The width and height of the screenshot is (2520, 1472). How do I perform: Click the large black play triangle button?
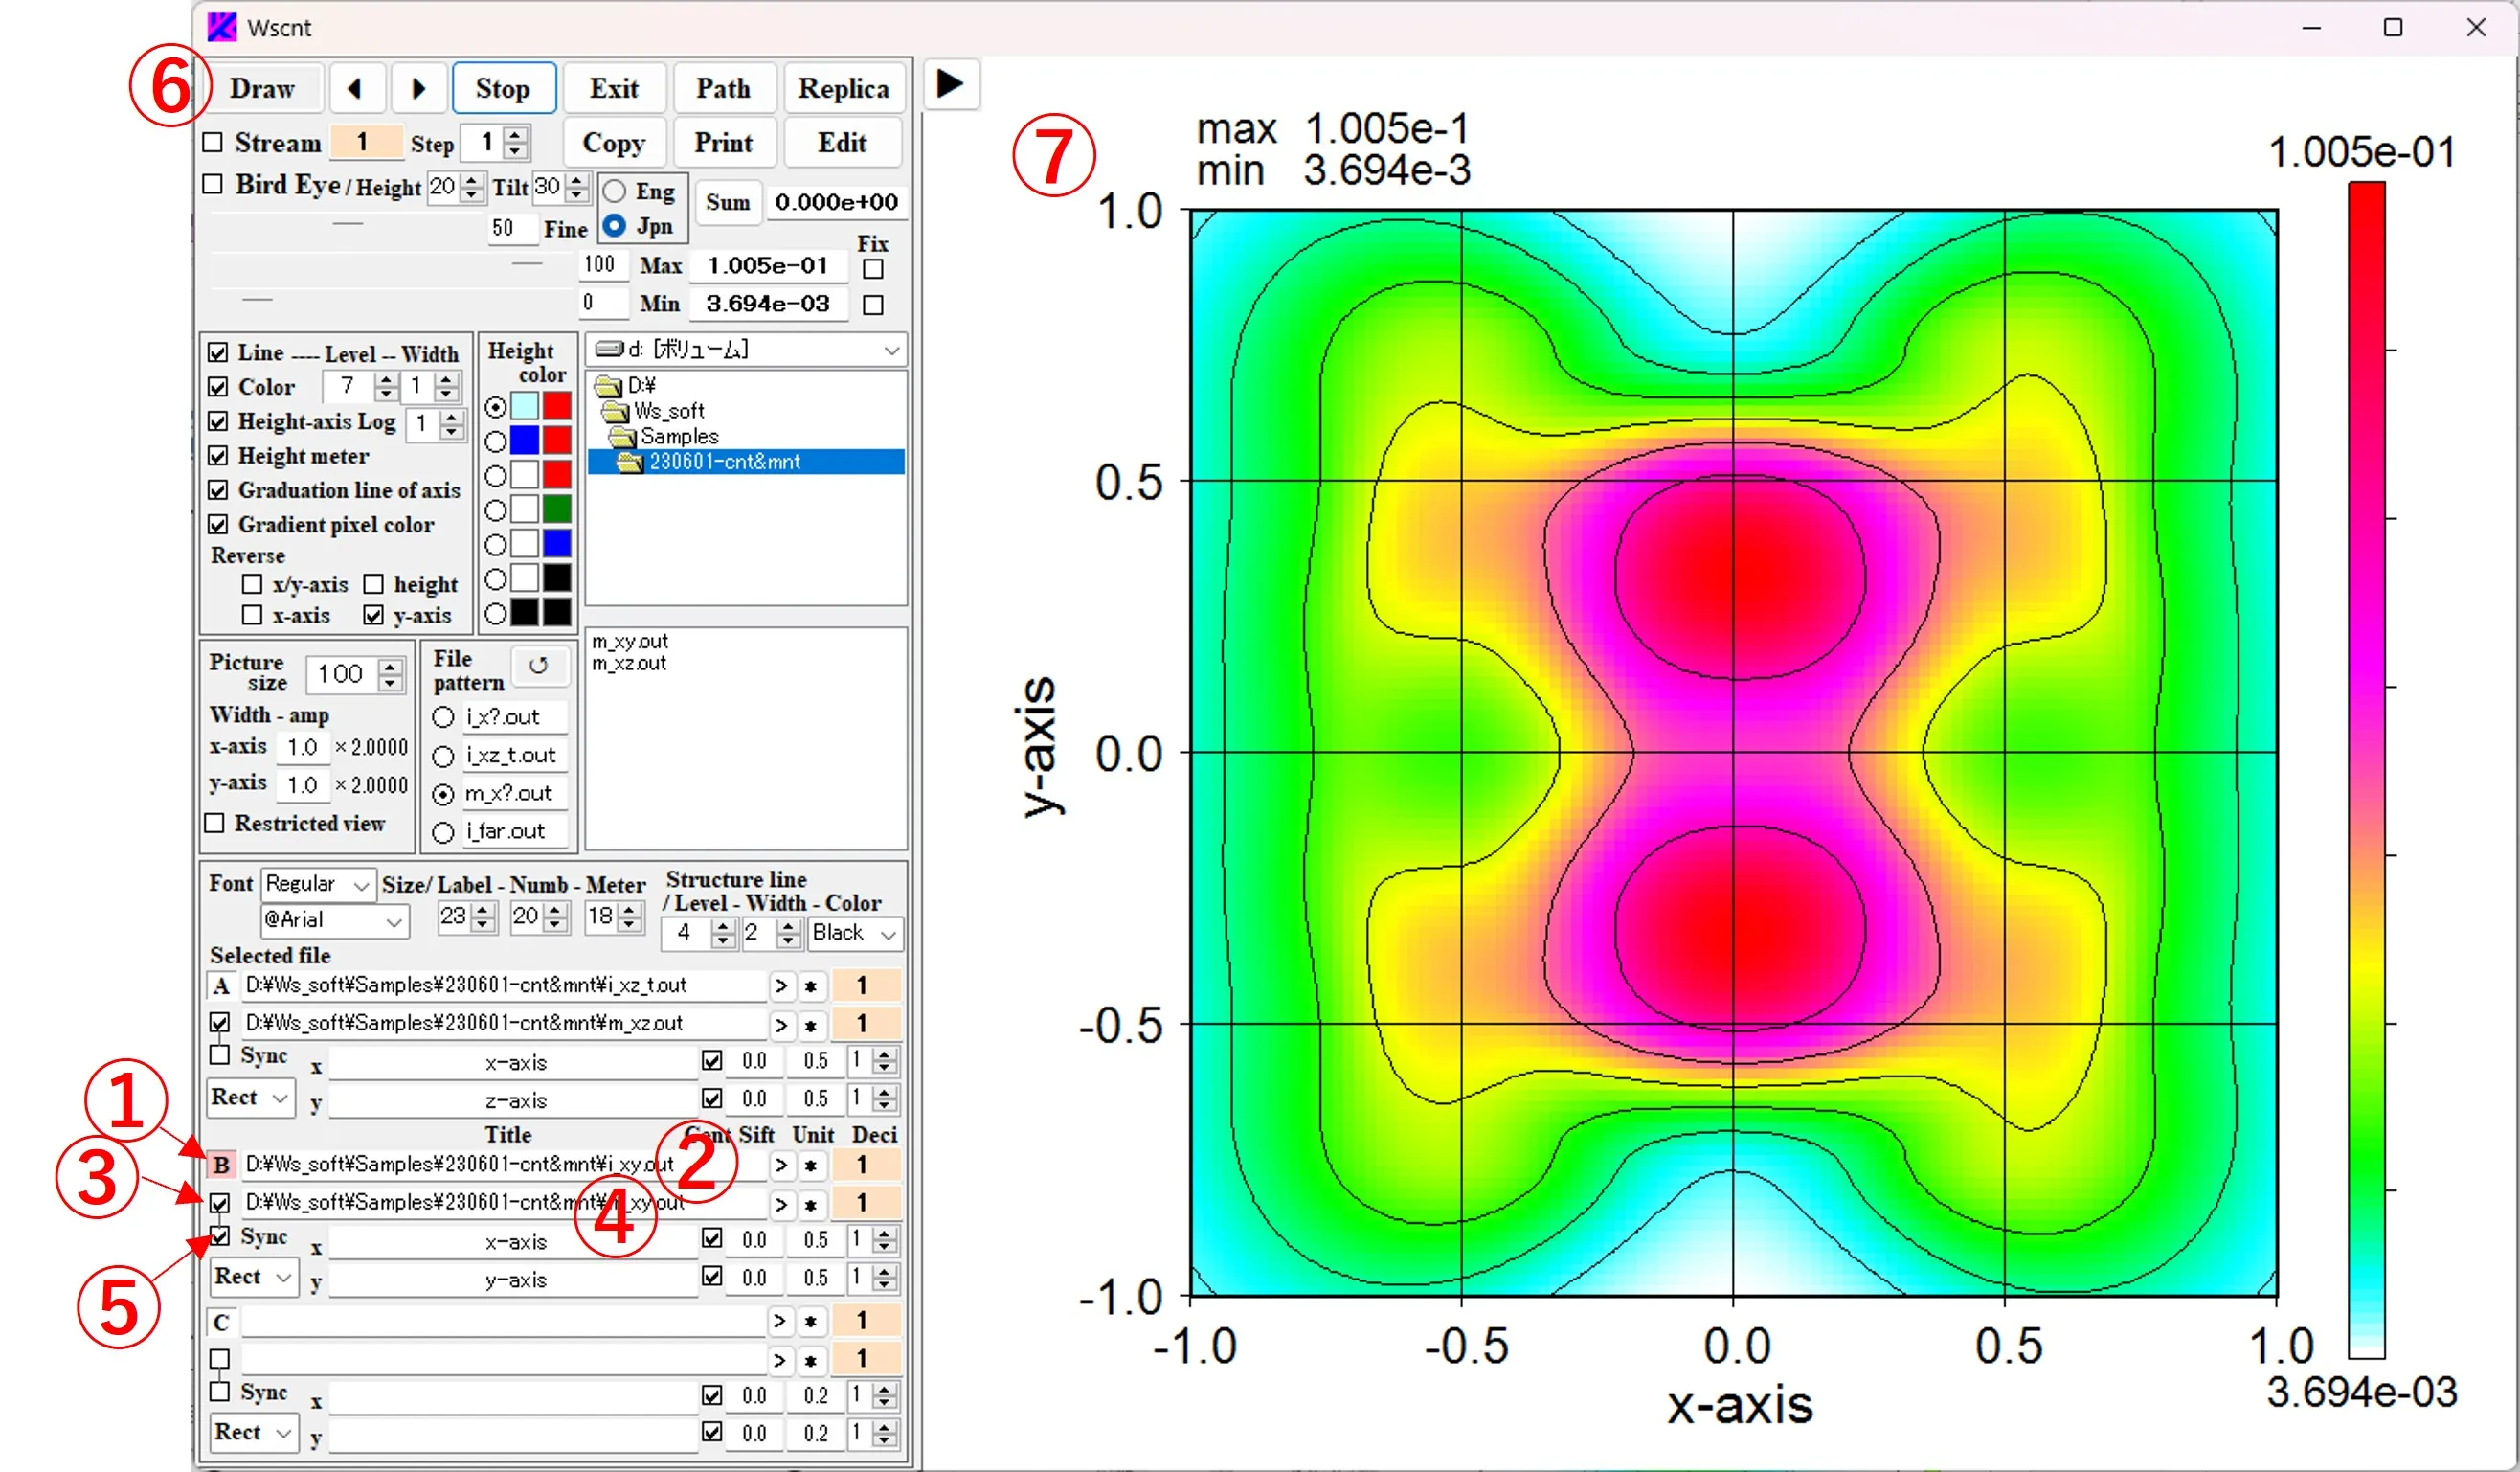(950, 84)
